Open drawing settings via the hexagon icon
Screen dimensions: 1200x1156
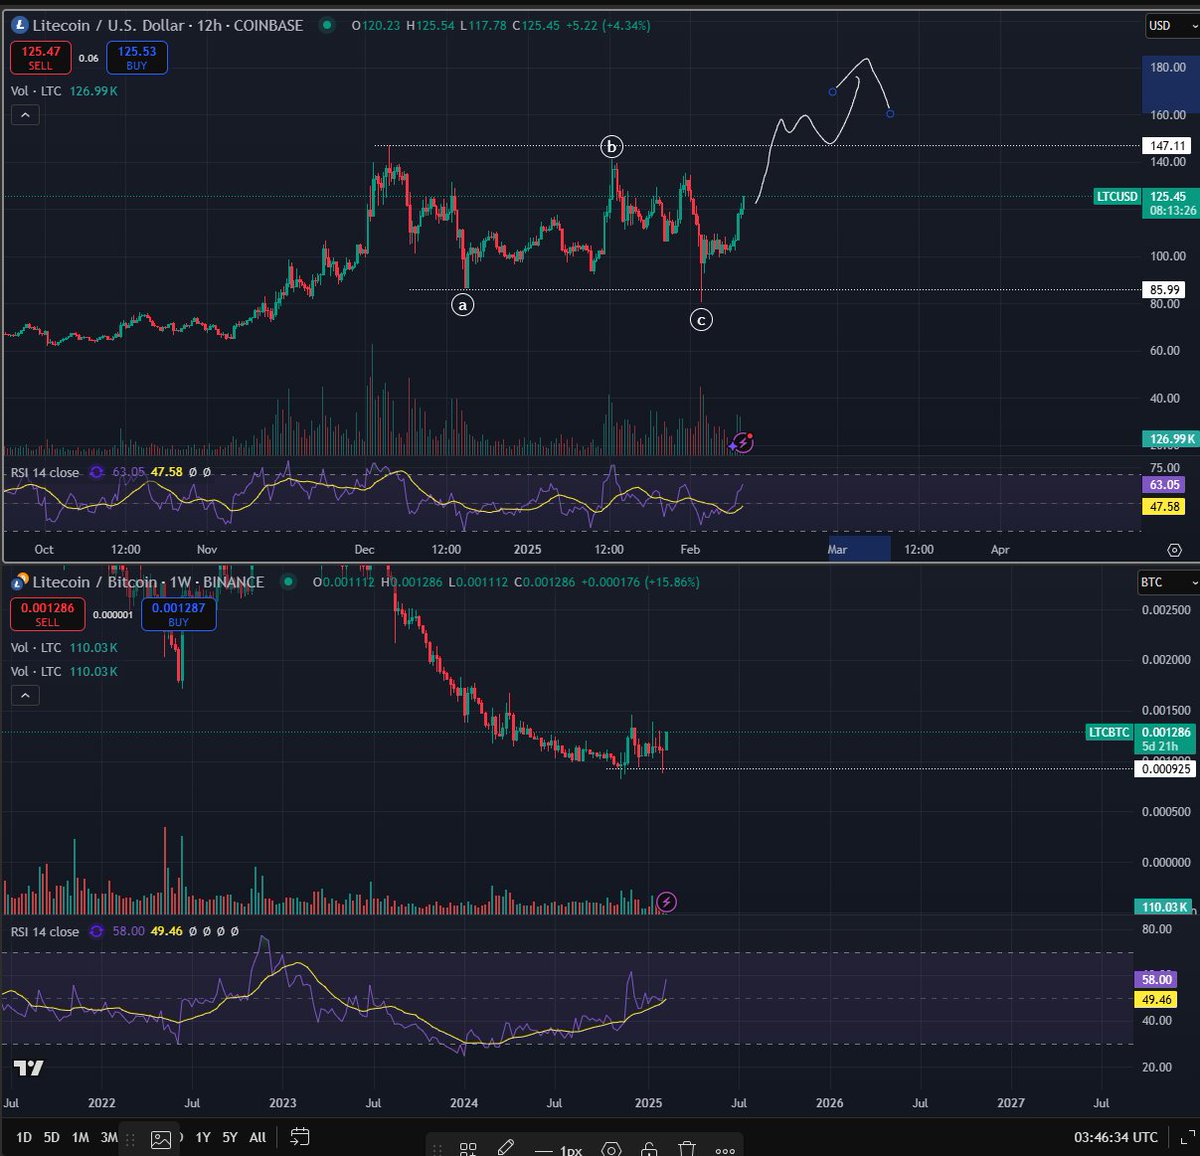point(610,1150)
